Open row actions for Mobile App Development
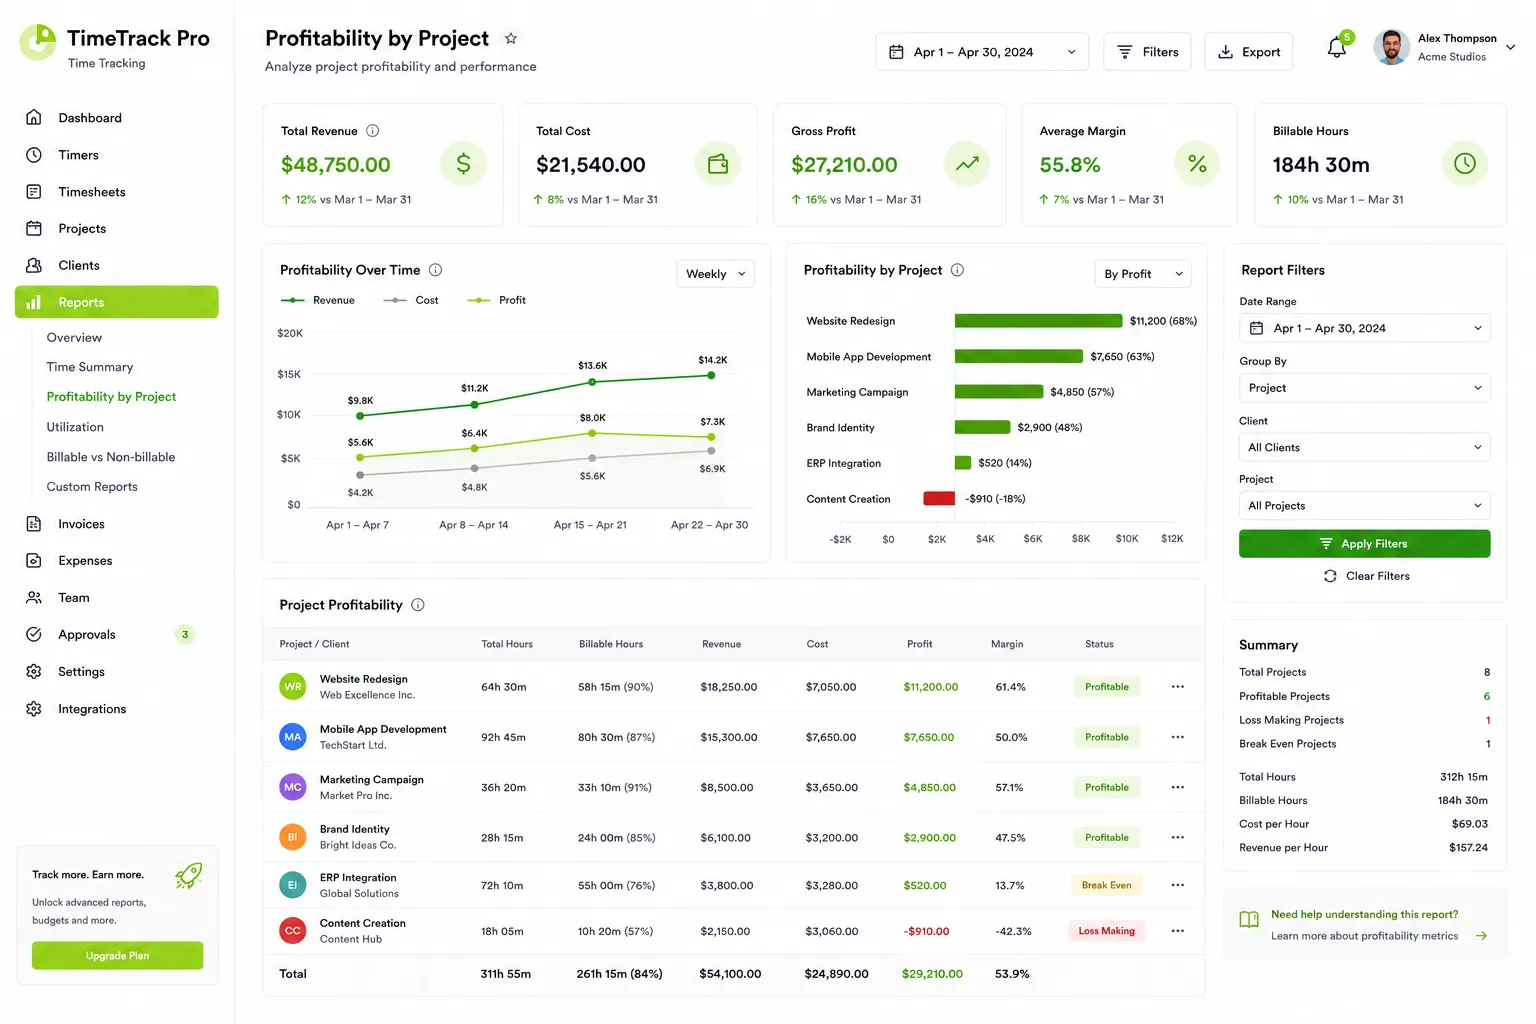This screenshot has height=1024, width=1536. (x=1178, y=737)
